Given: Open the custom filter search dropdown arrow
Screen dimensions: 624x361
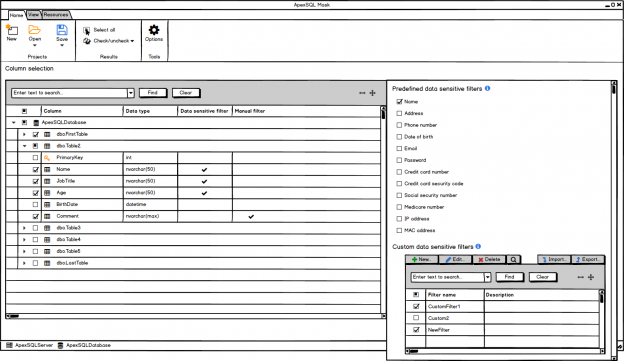Looking at the screenshot, I should (488, 277).
